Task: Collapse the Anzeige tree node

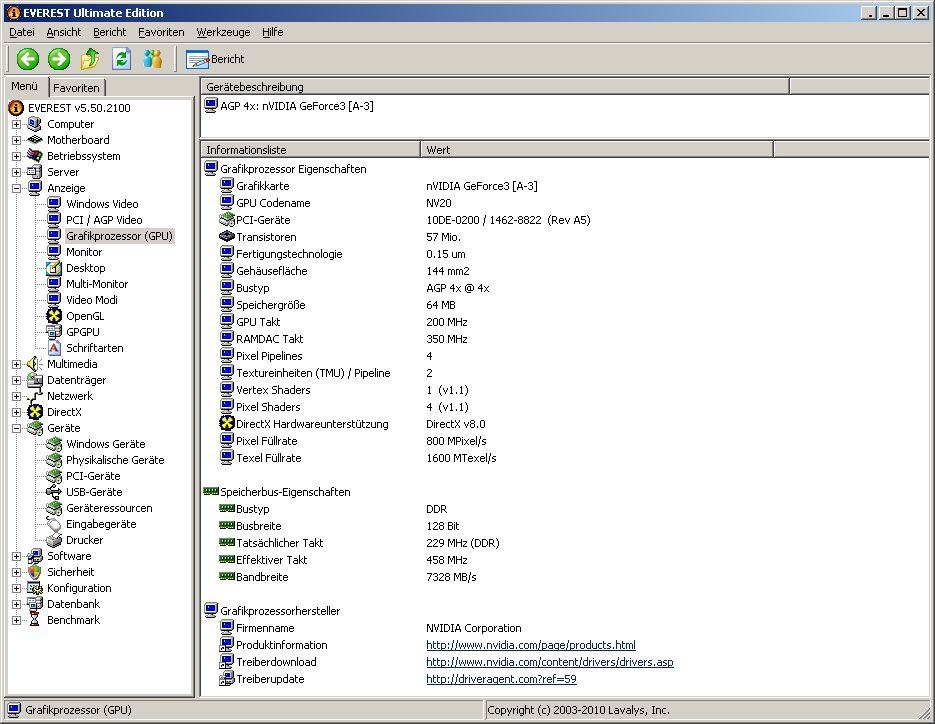Action: coord(17,188)
